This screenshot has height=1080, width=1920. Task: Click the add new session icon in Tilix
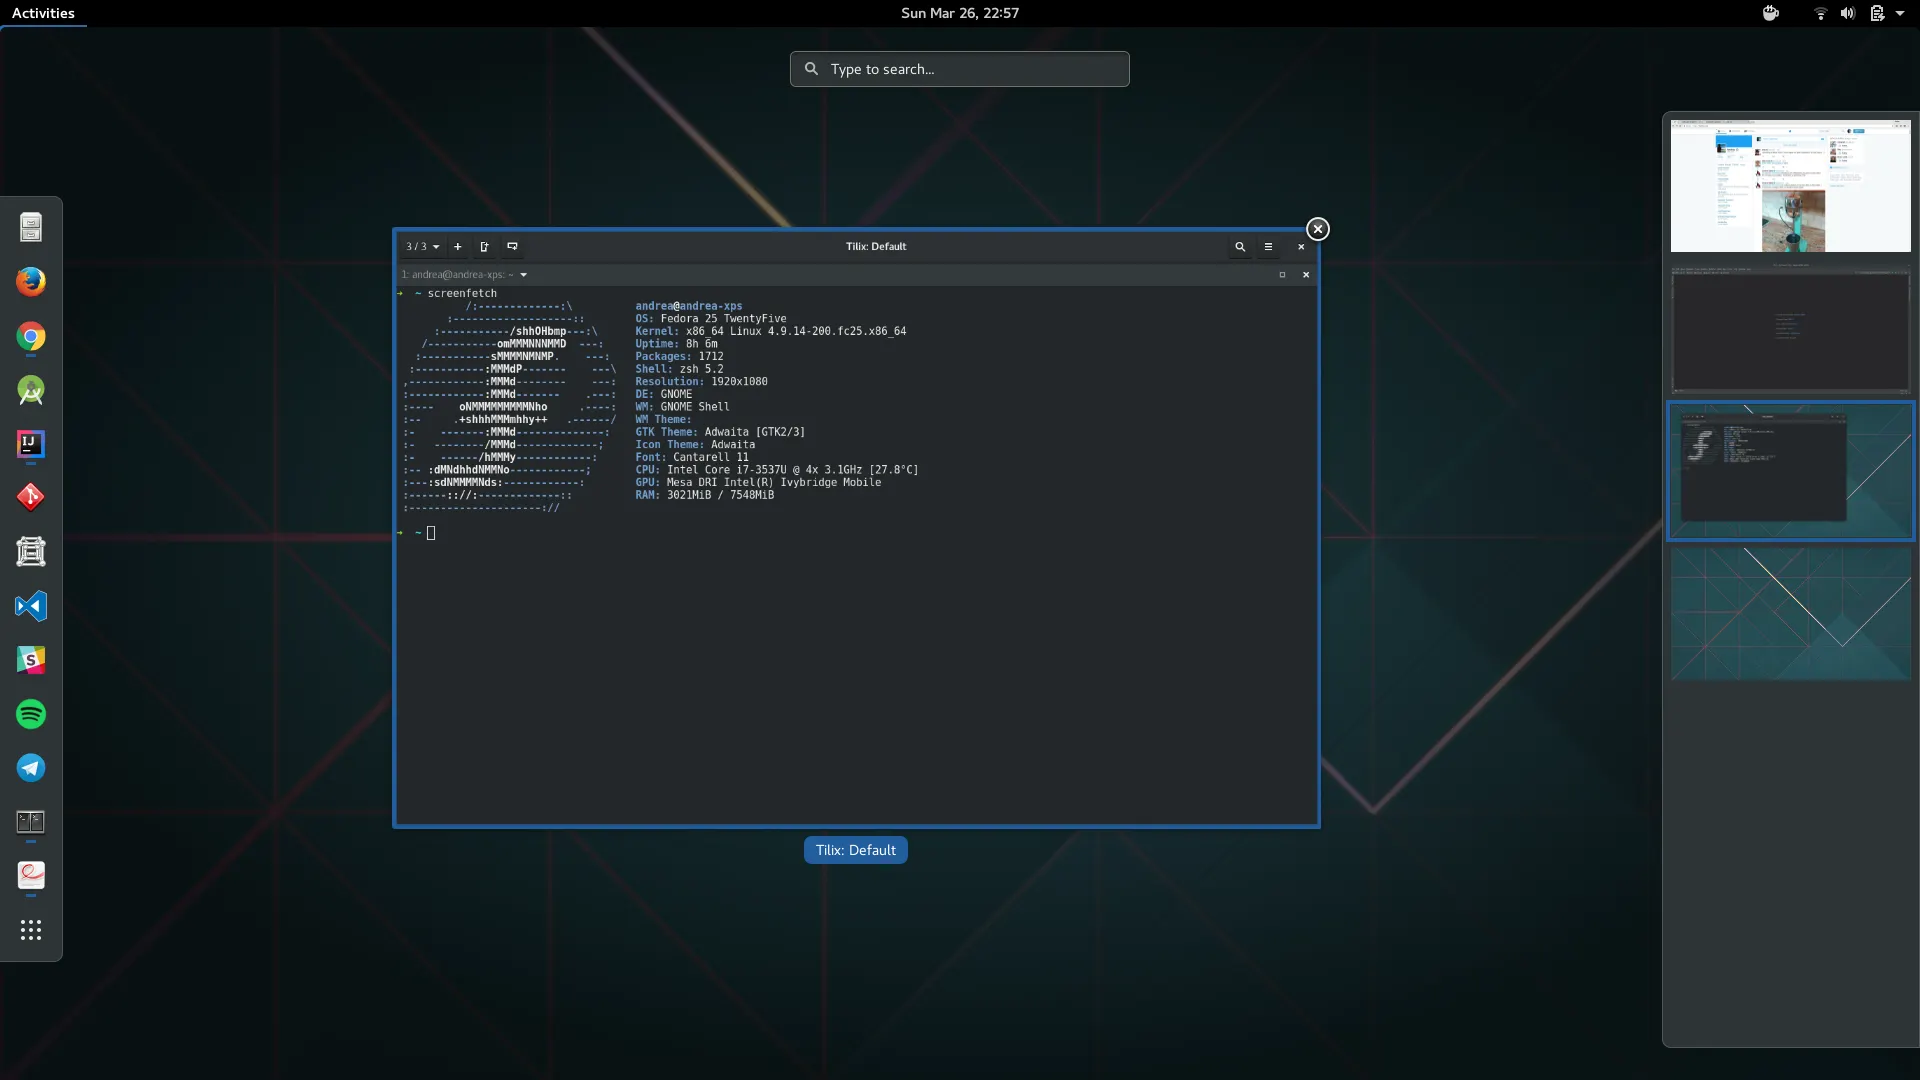click(x=457, y=247)
